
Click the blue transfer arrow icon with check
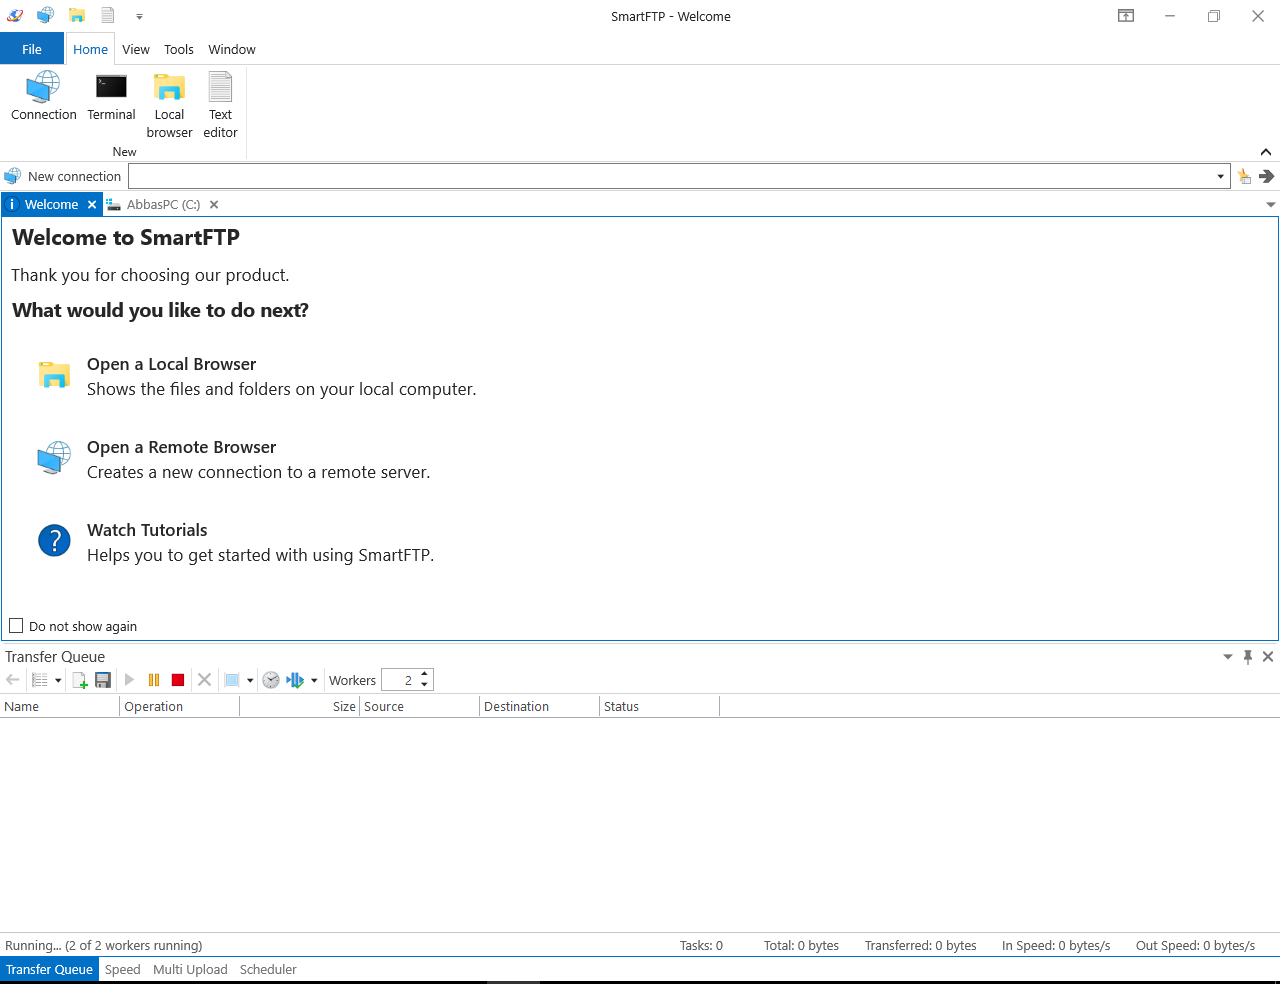coord(295,680)
